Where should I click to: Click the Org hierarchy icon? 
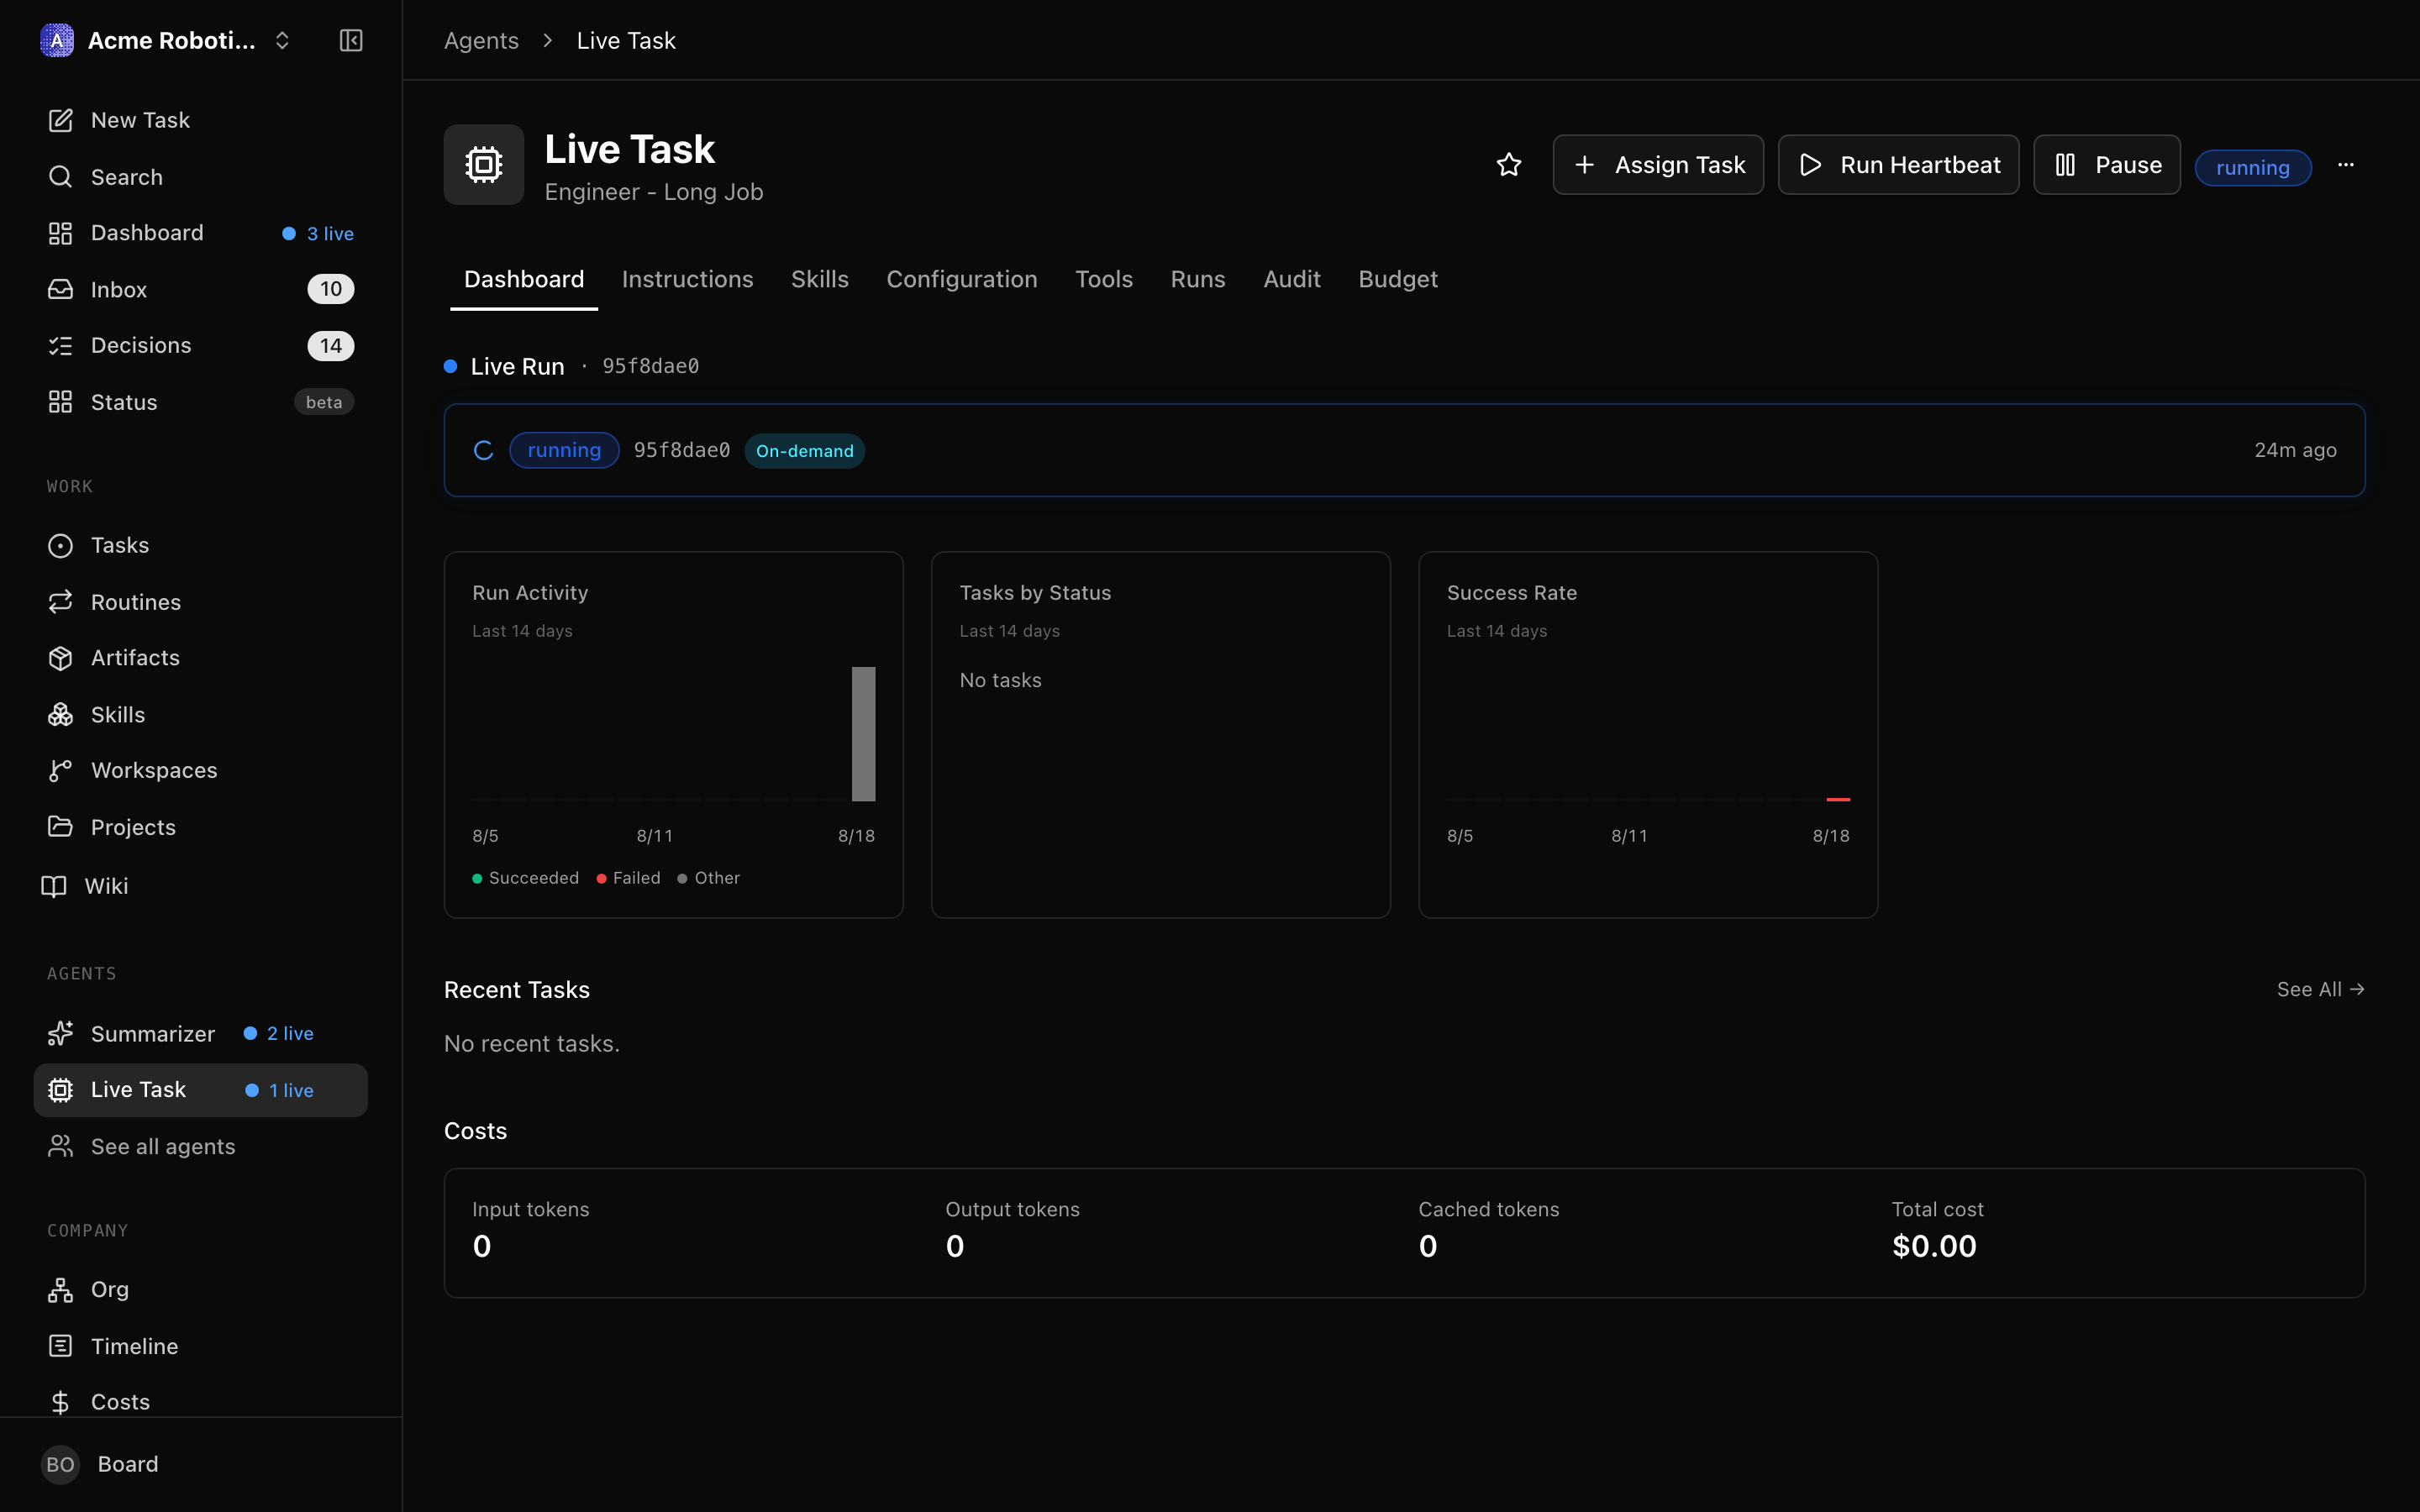(60, 1290)
